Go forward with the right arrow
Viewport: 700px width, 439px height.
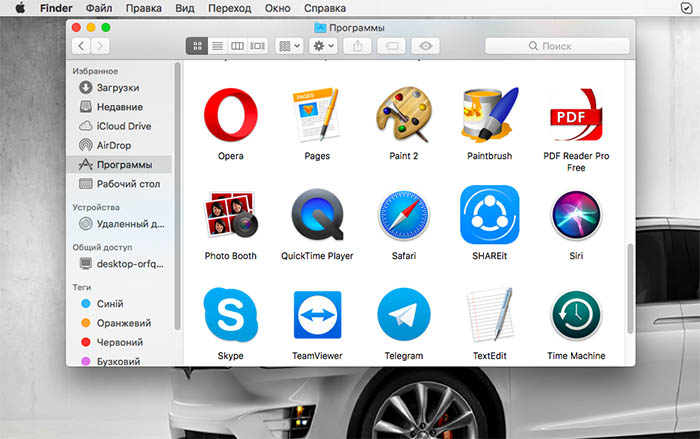100,46
